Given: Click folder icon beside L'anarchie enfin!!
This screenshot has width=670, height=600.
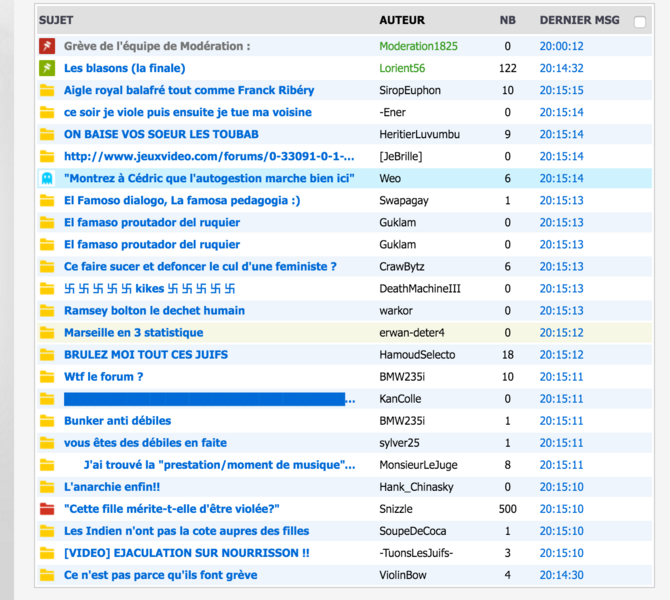Looking at the screenshot, I should [x=46, y=487].
